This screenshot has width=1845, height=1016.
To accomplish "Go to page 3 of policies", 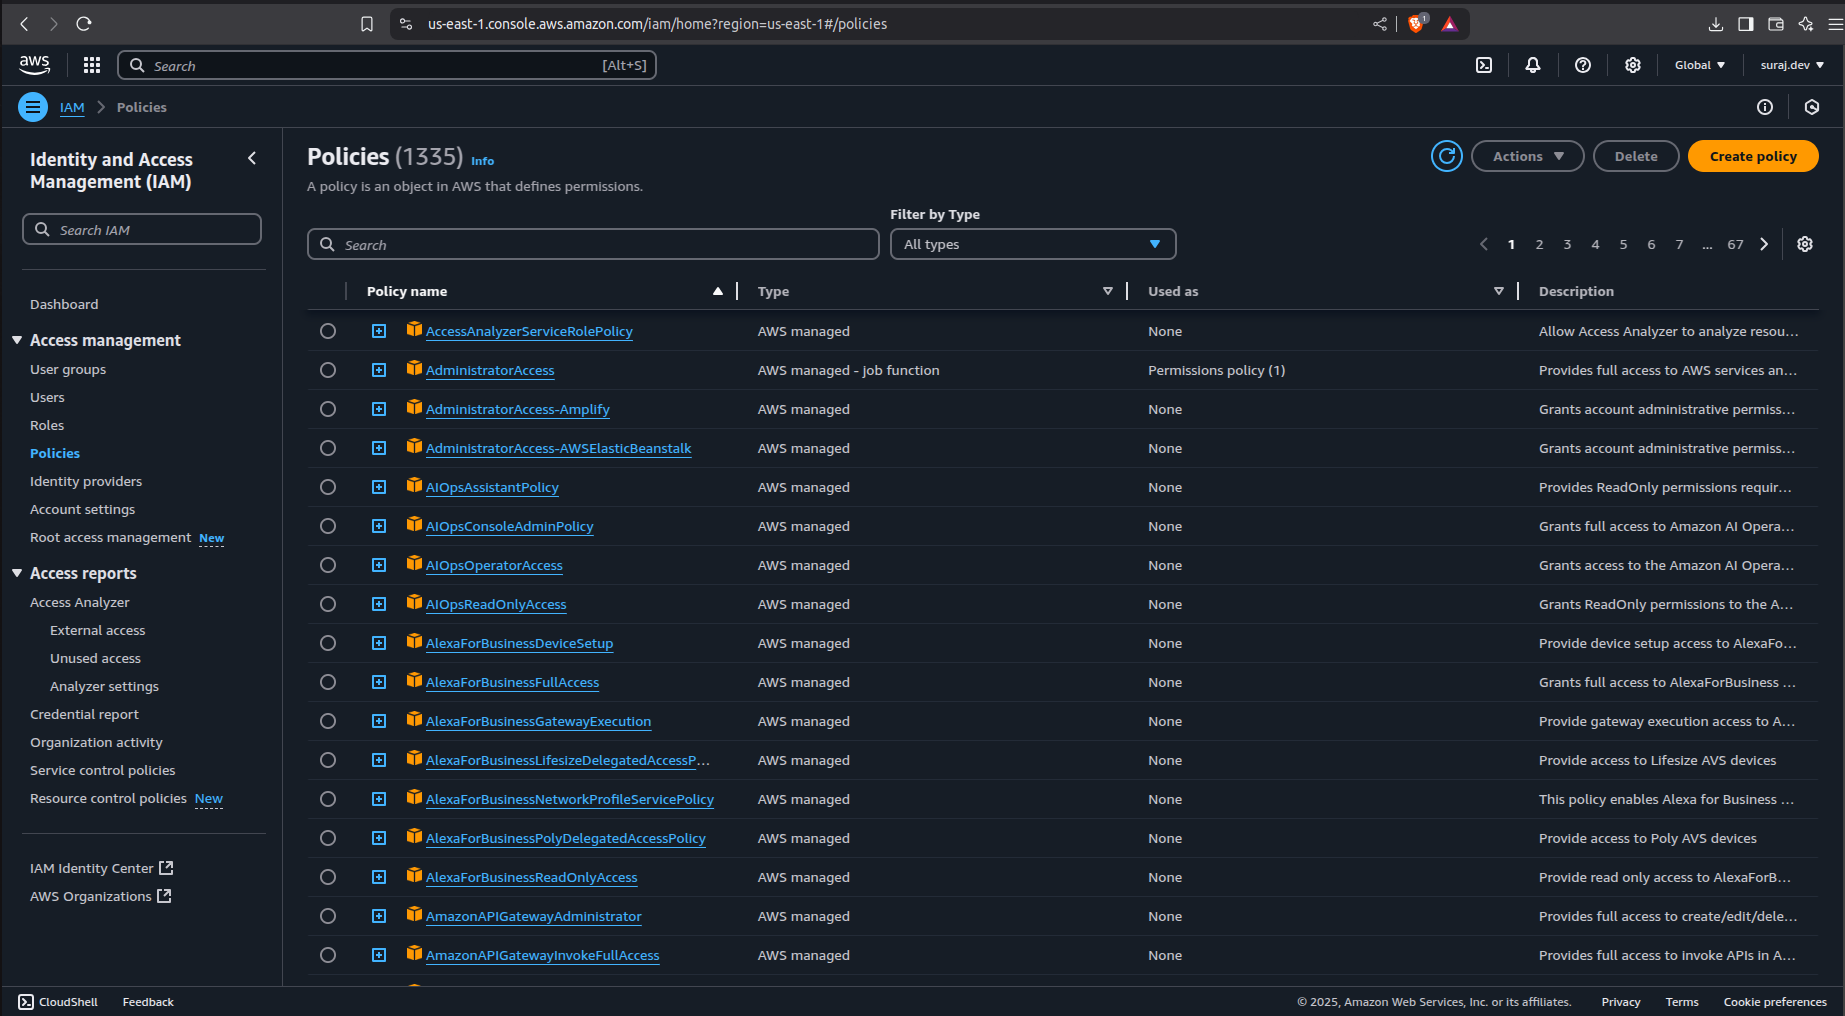I will click(1567, 244).
